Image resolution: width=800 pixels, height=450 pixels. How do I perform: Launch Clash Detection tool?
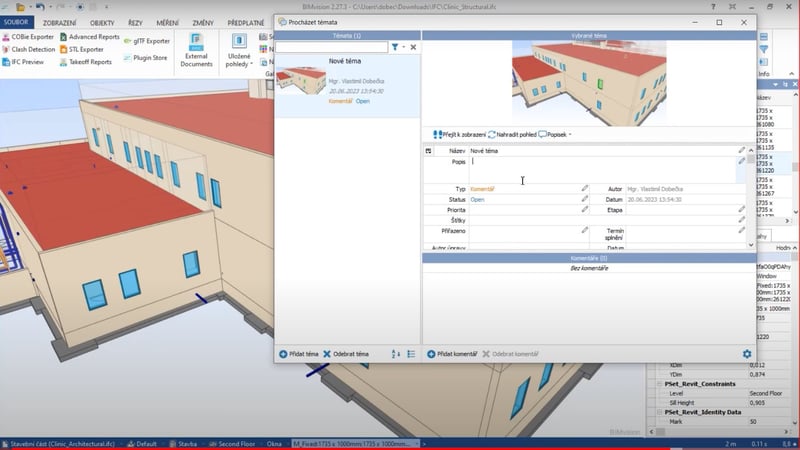click(28, 49)
